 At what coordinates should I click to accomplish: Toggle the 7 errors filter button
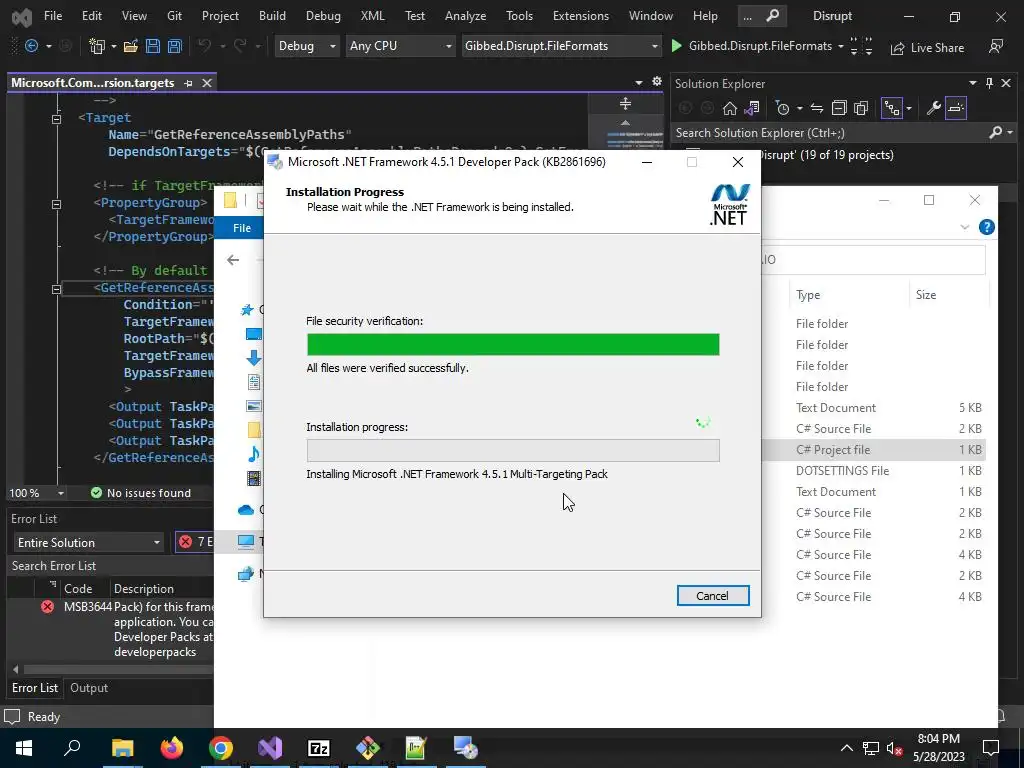point(195,542)
